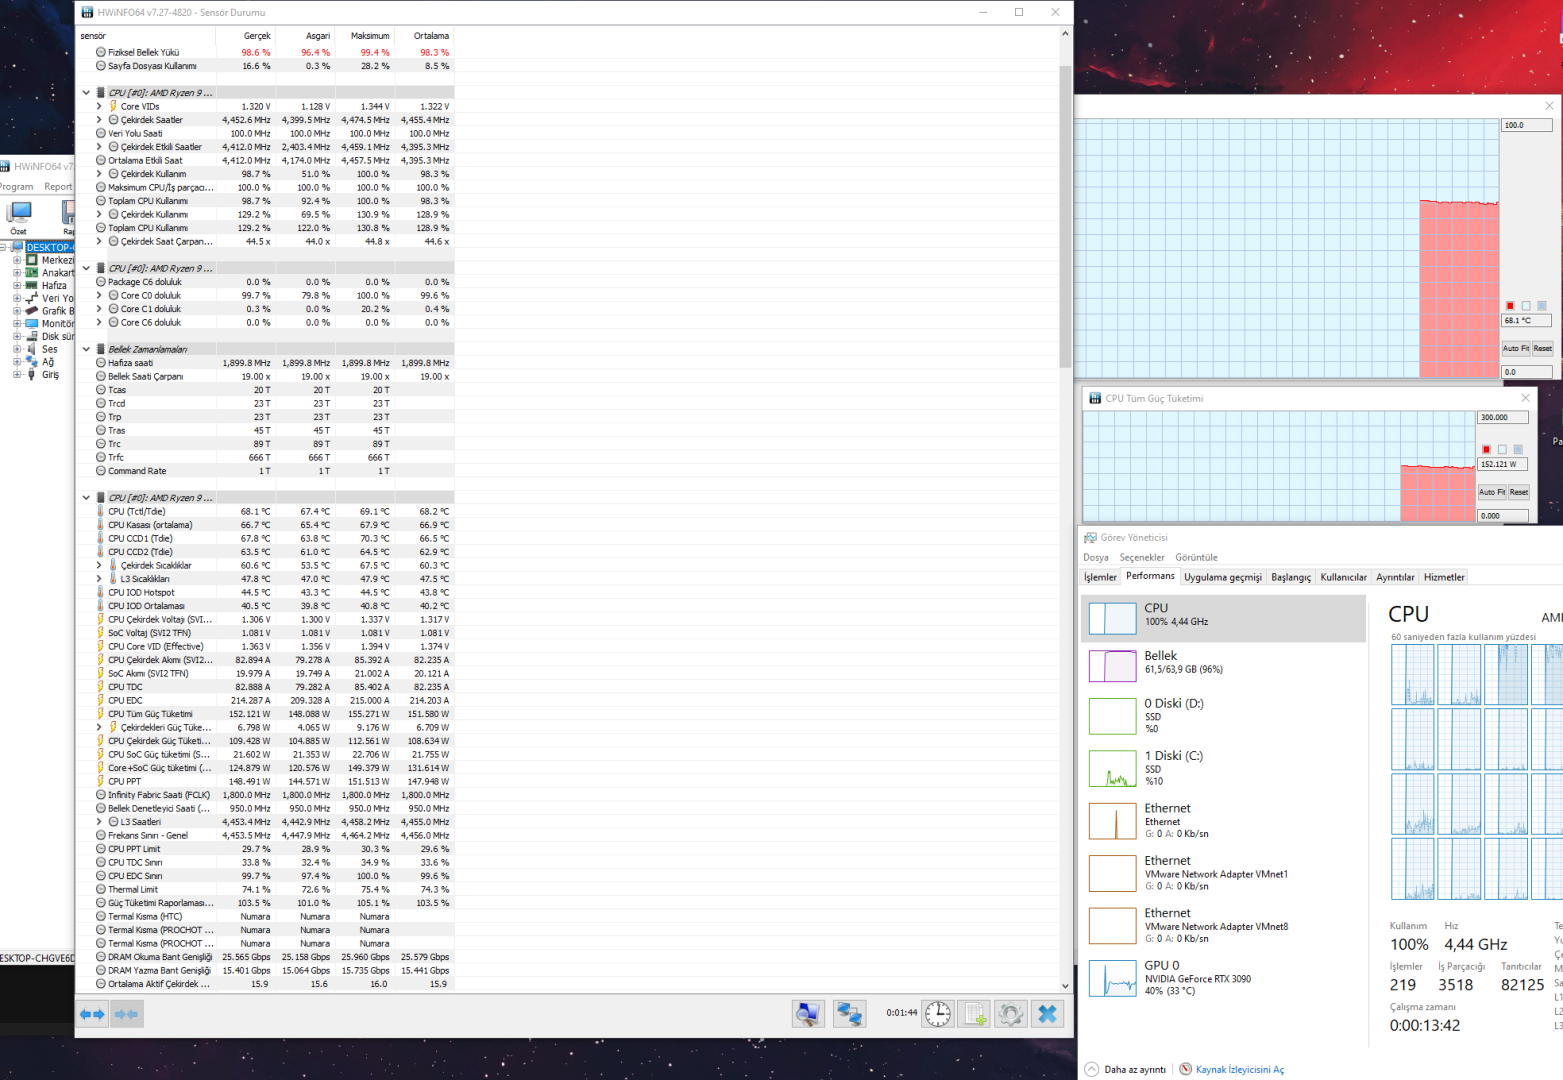Screen dimensions: 1563x1080
Task: Open the network computers remote sensor icon
Action: (850, 1014)
